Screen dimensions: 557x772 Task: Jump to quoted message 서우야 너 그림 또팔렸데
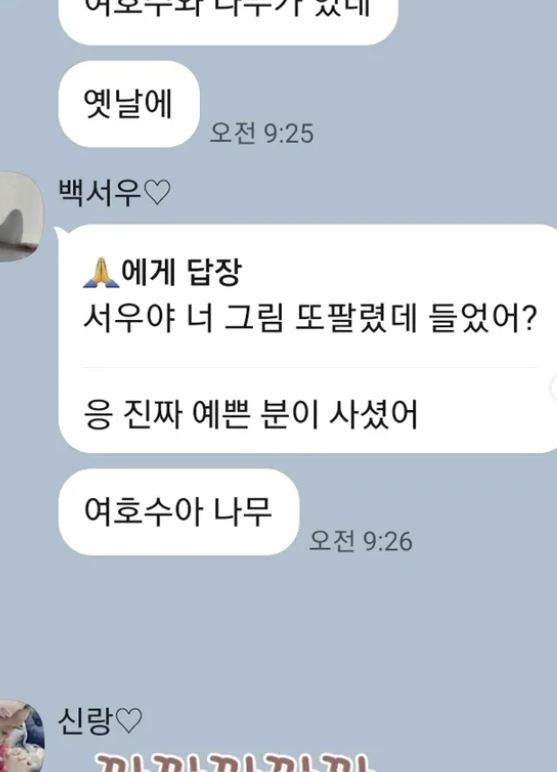tap(309, 318)
